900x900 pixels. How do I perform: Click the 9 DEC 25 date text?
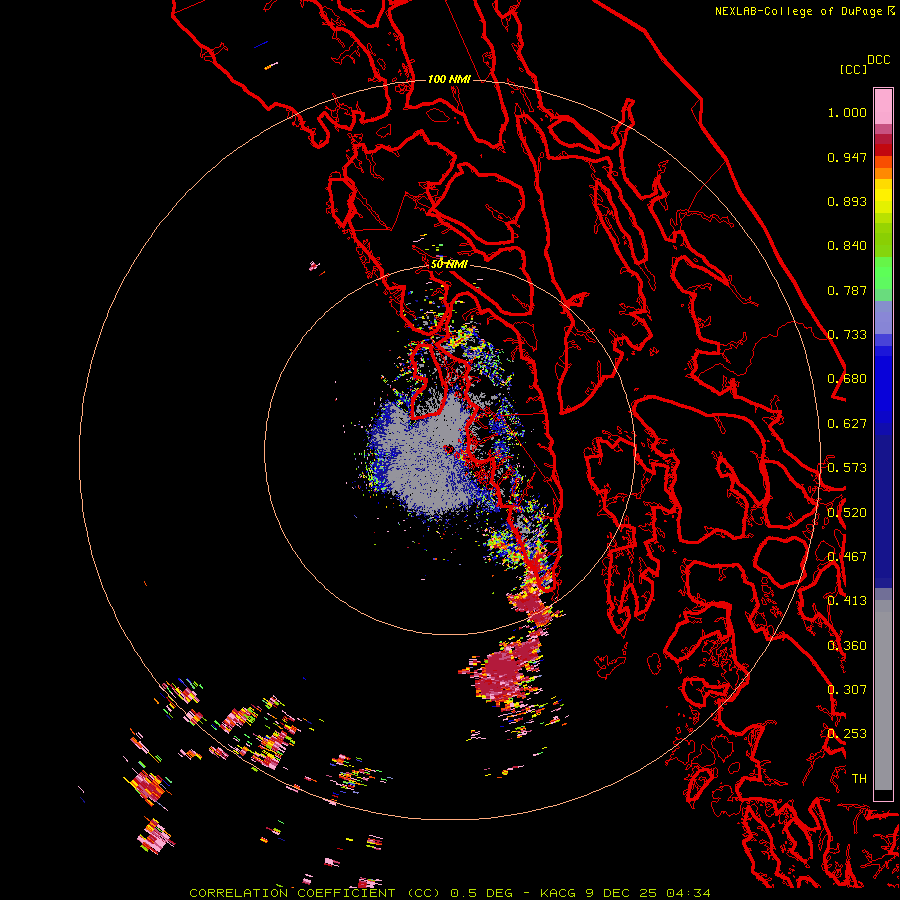pos(623,893)
